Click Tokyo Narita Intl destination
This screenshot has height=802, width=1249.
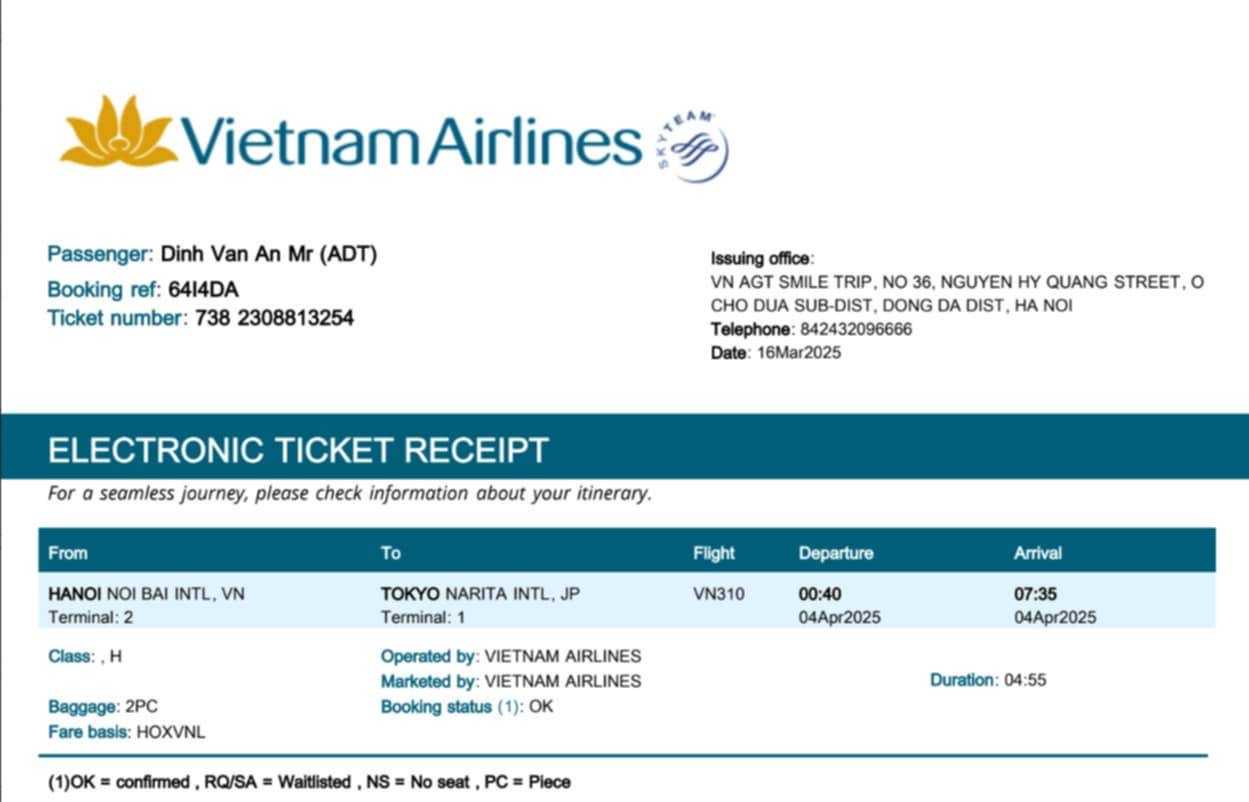480,594
